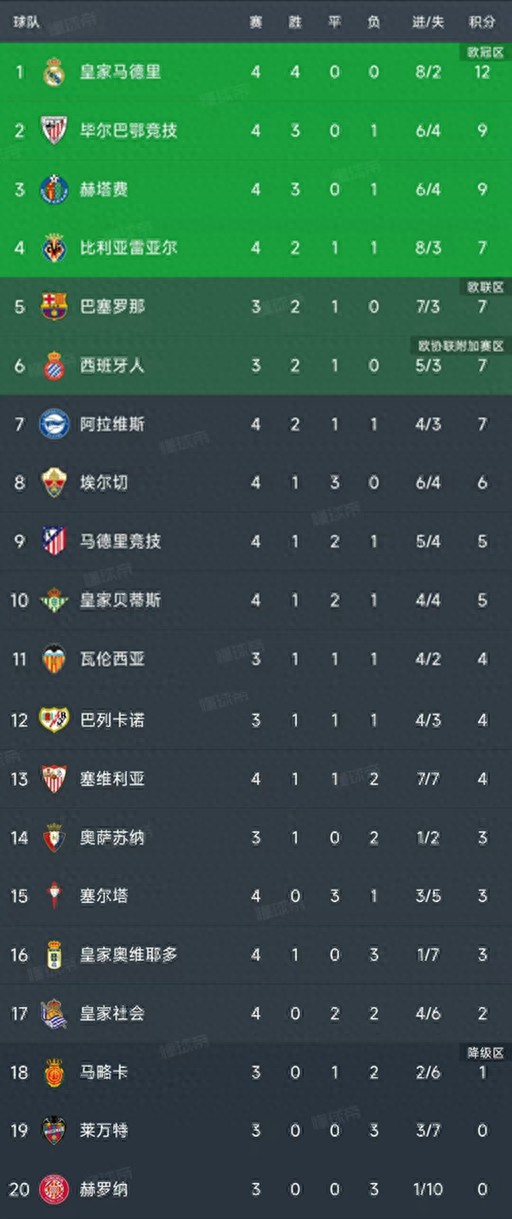Open the 马略卡 row in position 18
The height and width of the screenshot is (1219, 512).
(256, 1073)
